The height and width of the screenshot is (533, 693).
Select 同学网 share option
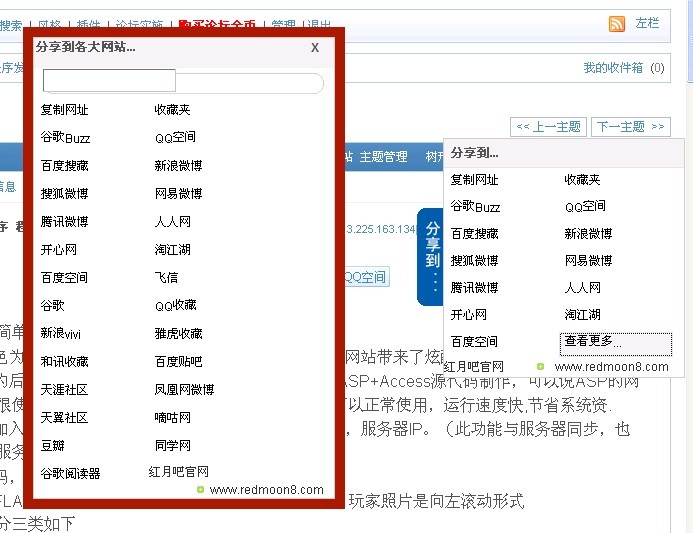172,445
